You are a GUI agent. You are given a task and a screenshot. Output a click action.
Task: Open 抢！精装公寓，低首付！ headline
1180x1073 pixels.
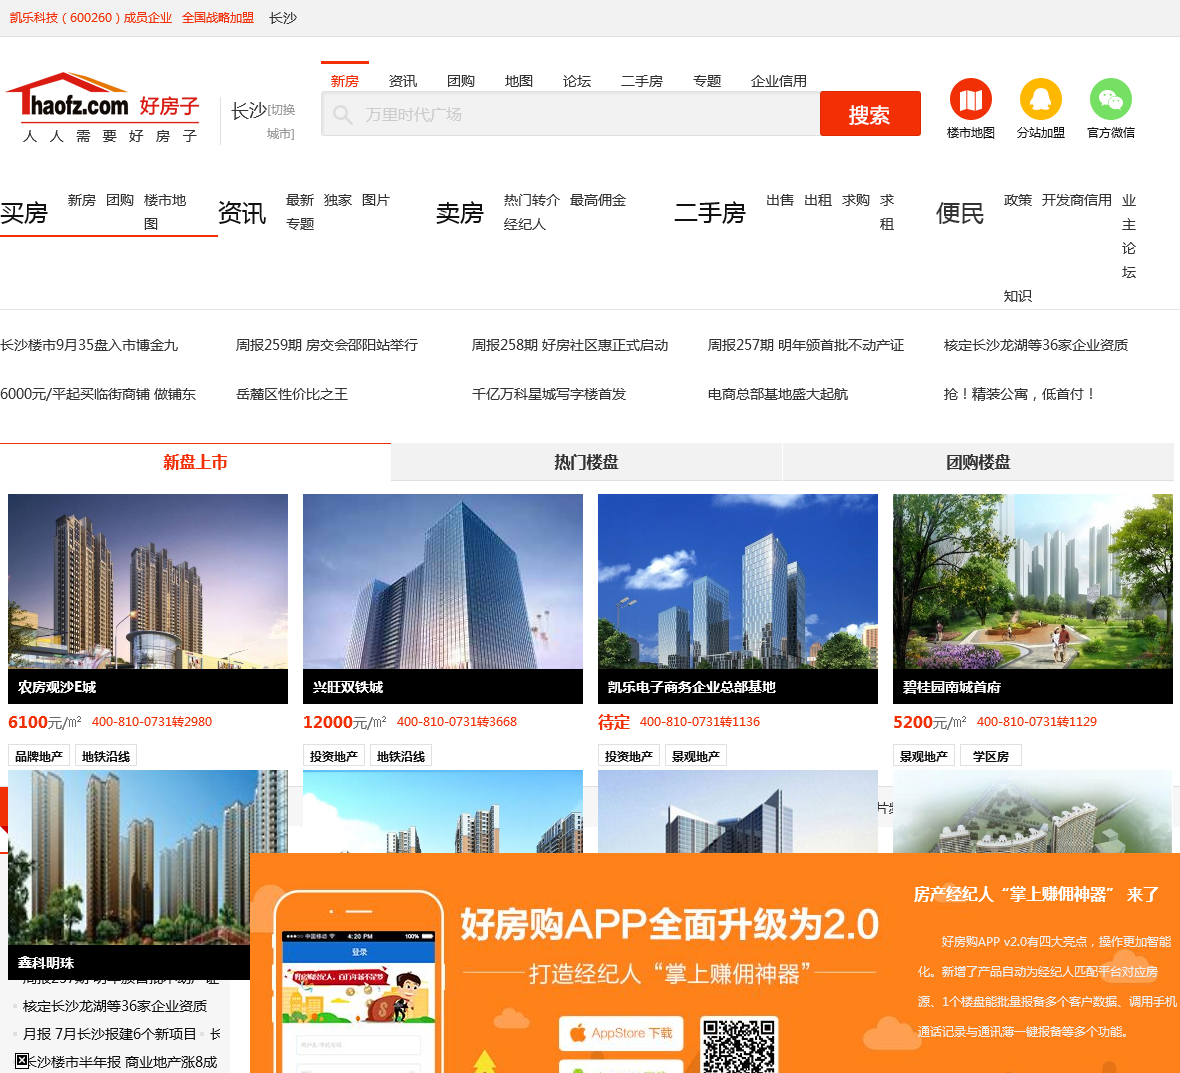pos(1019,394)
